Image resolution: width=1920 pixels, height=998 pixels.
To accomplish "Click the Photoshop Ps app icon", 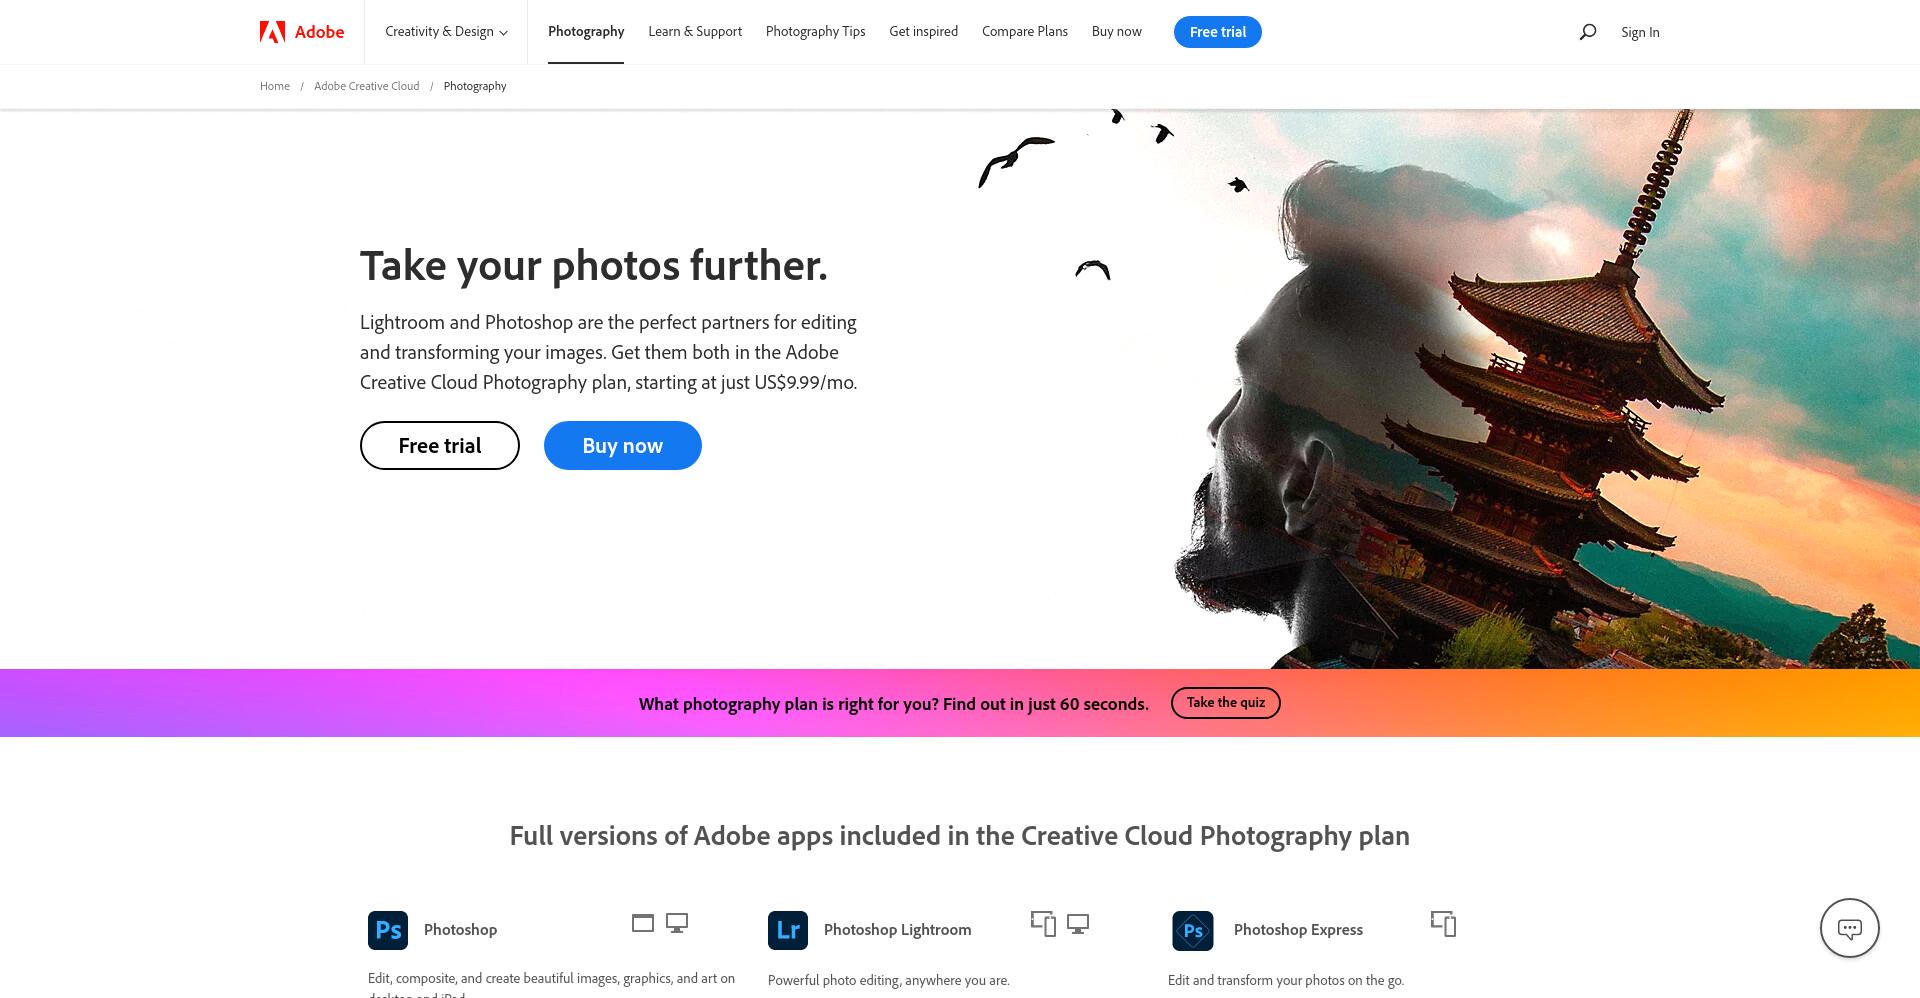I will click(388, 930).
